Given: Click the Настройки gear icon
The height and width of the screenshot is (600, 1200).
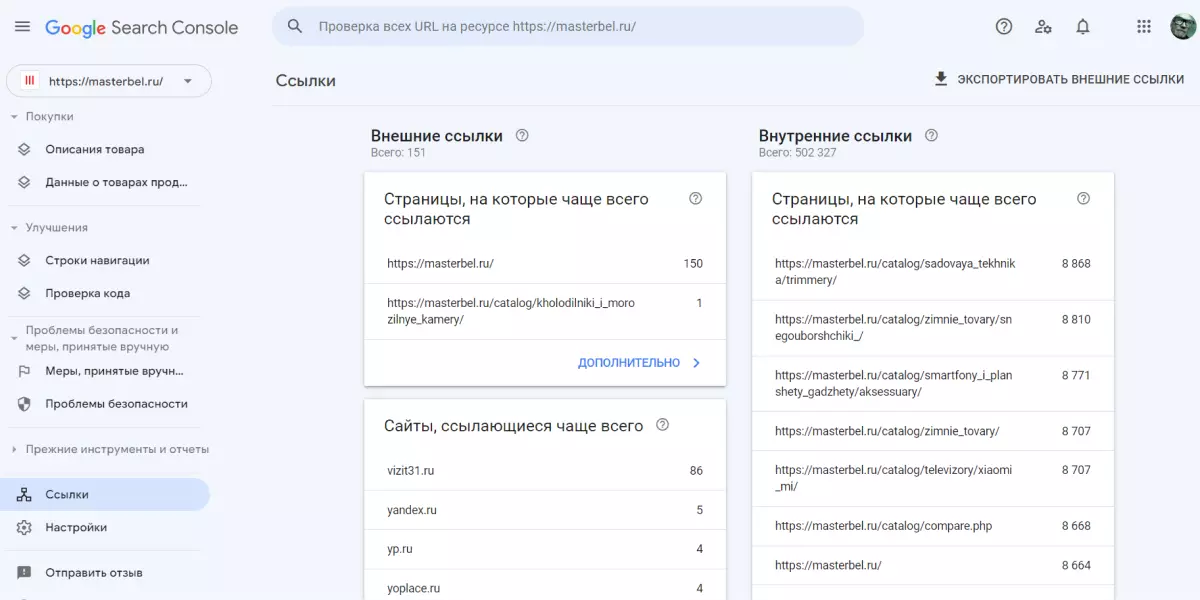Looking at the screenshot, I should click(x=25, y=527).
